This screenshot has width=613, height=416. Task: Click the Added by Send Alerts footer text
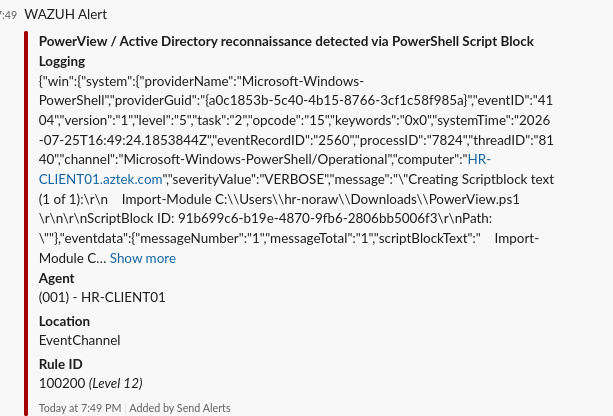pos(180,408)
